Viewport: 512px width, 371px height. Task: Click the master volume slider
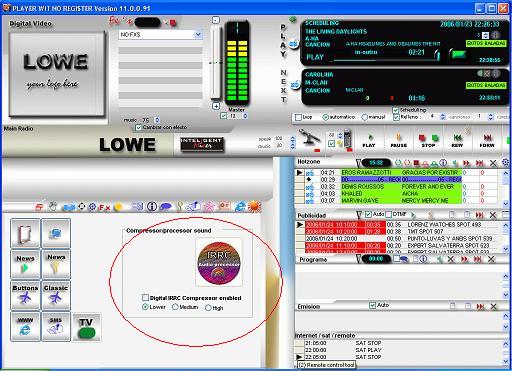click(x=216, y=62)
